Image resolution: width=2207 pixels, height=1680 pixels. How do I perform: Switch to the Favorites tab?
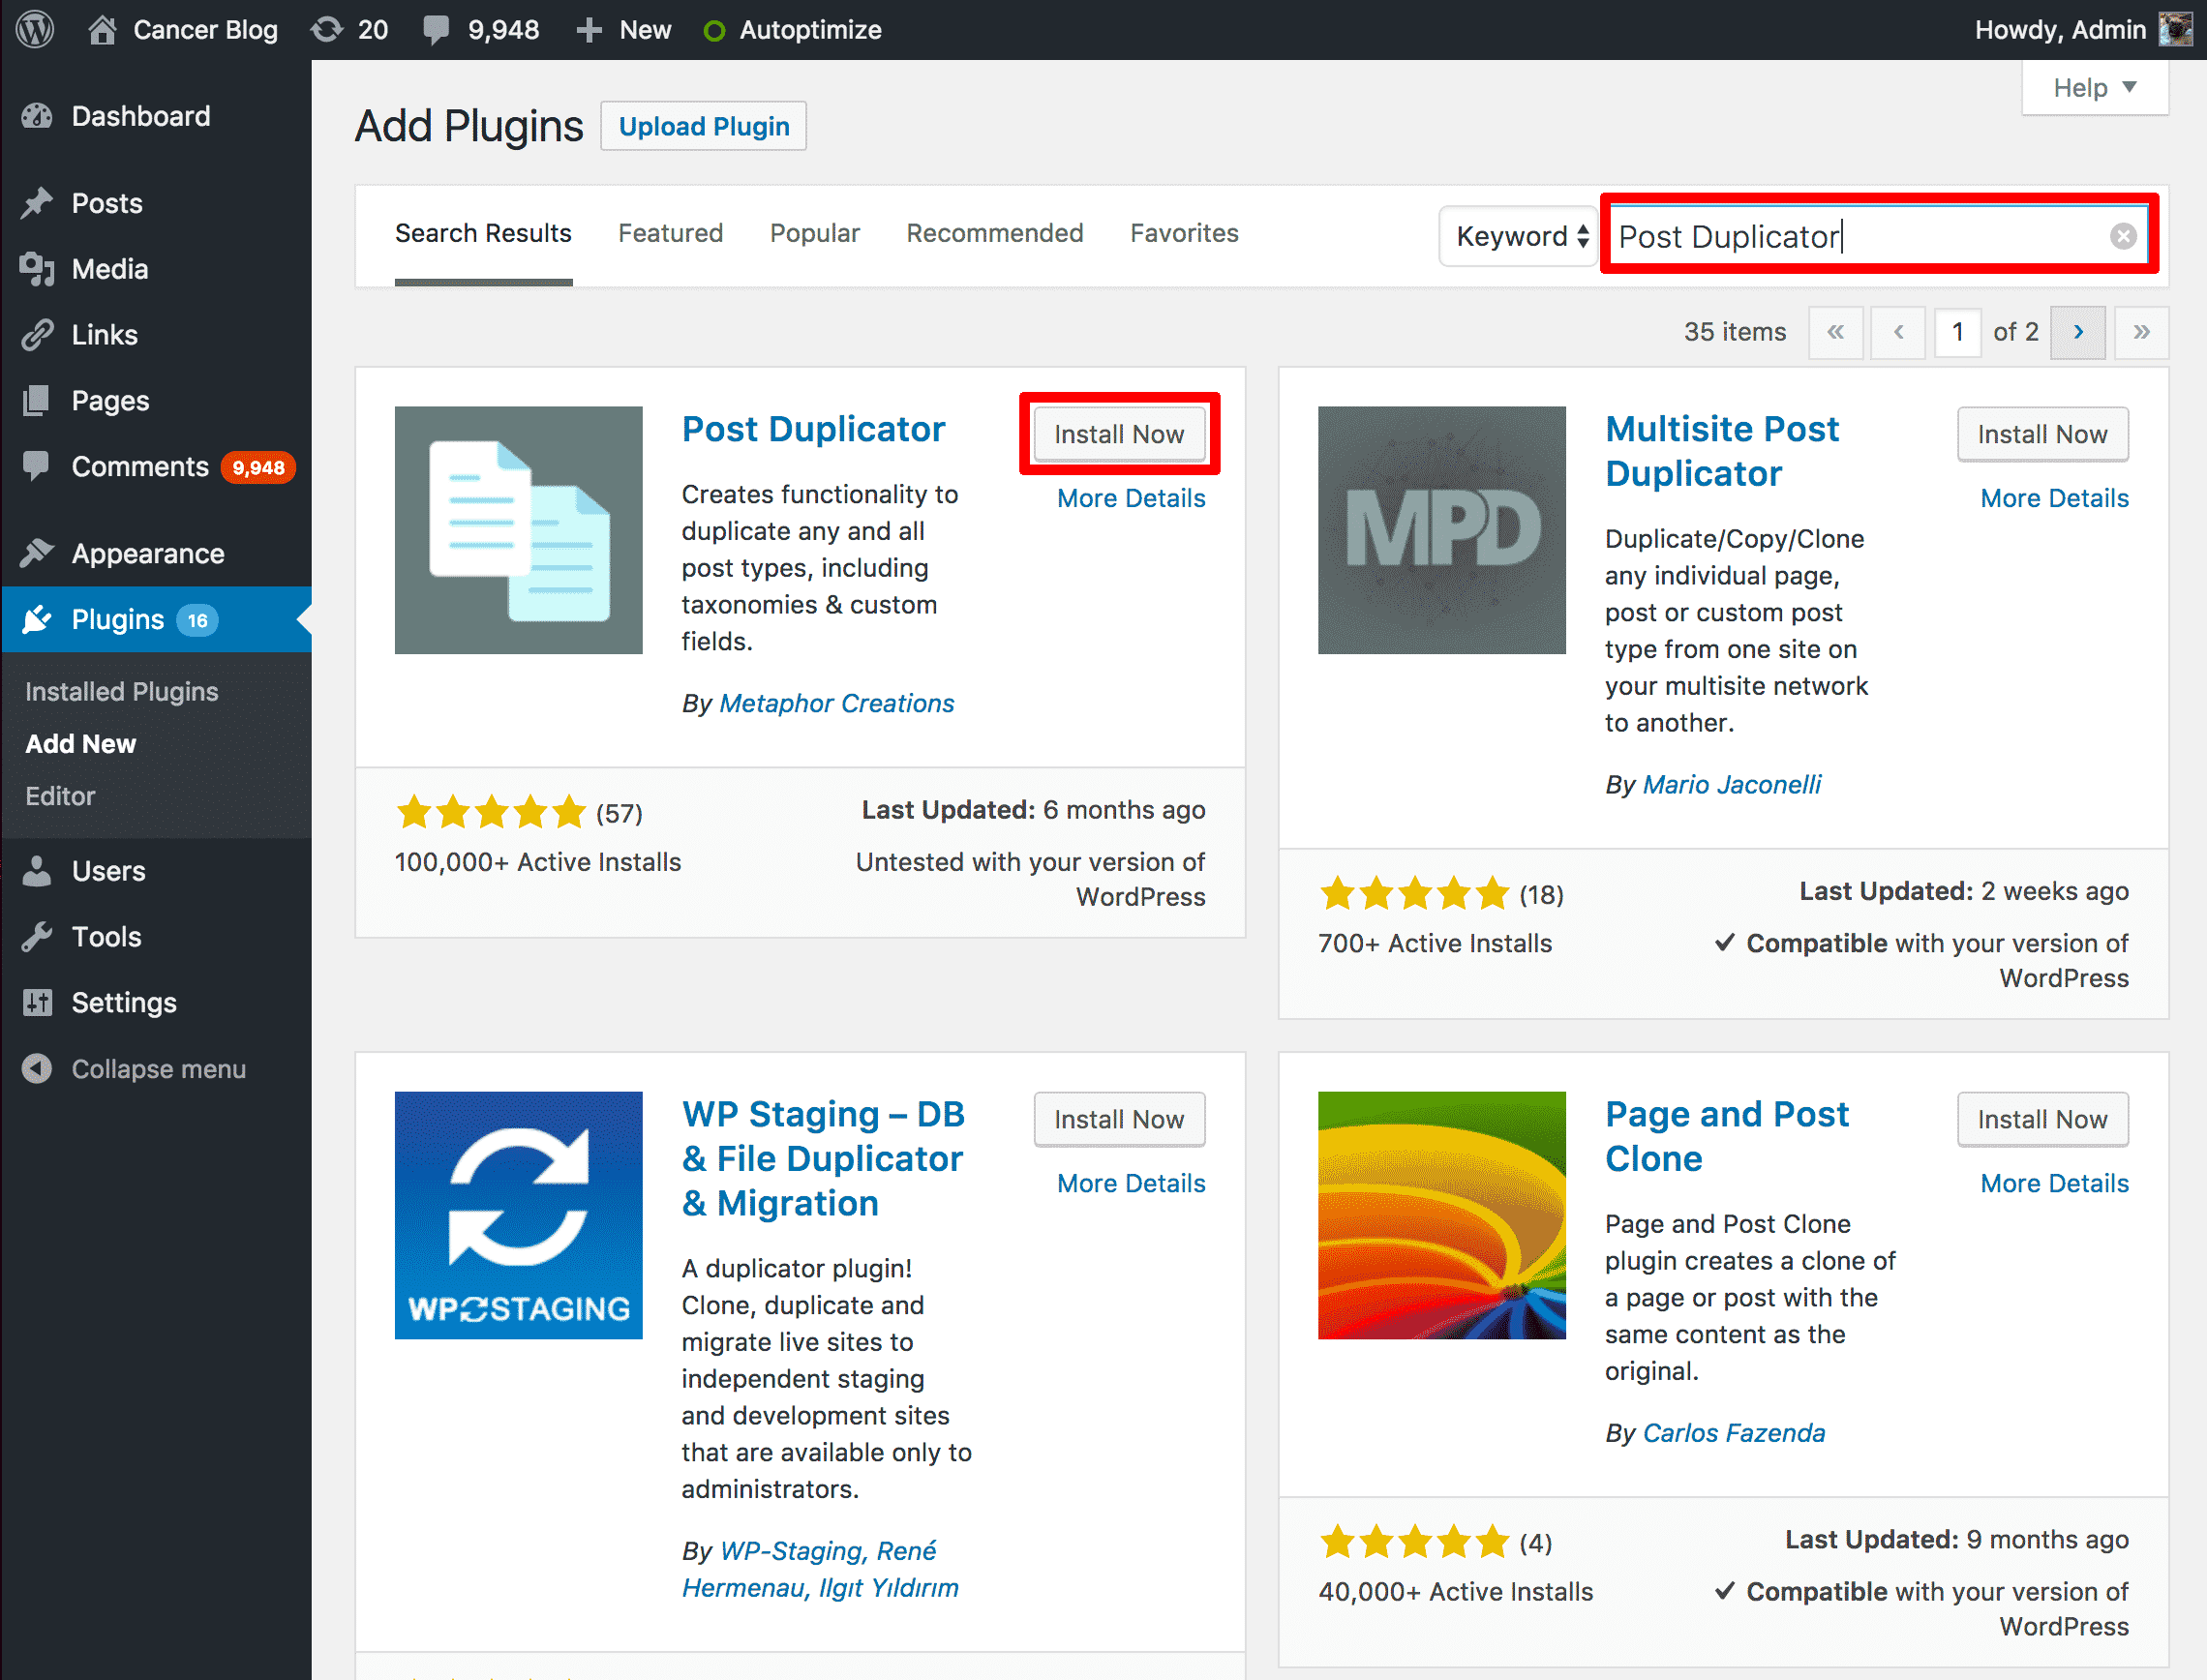click(x=1184, y=233)
